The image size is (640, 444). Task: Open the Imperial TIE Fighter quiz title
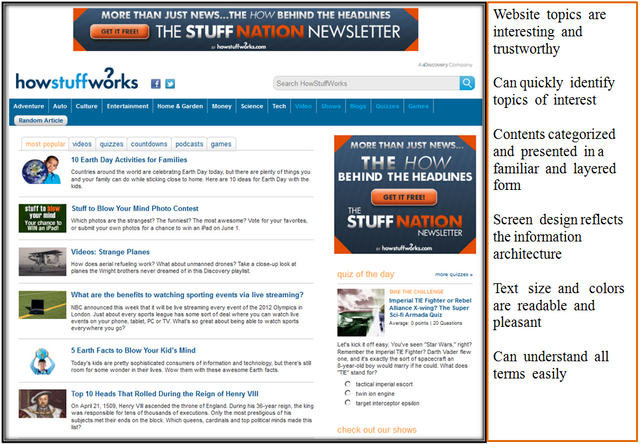[x=430, y=307]
